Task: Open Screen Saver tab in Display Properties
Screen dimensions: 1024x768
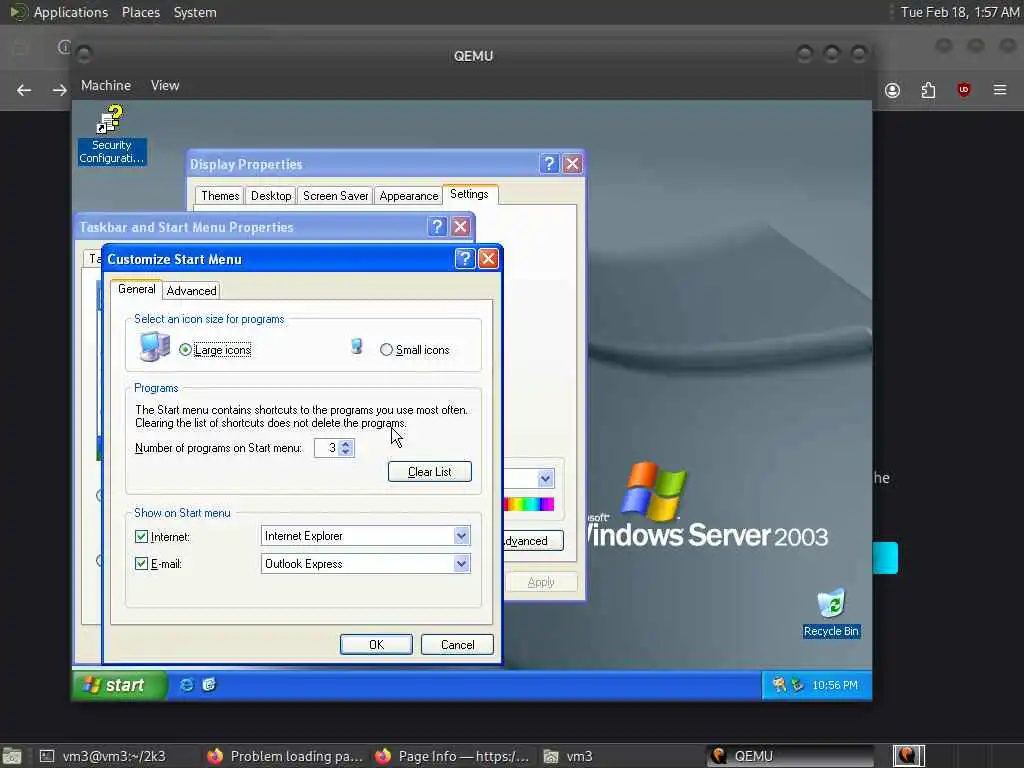Action: 336,196
